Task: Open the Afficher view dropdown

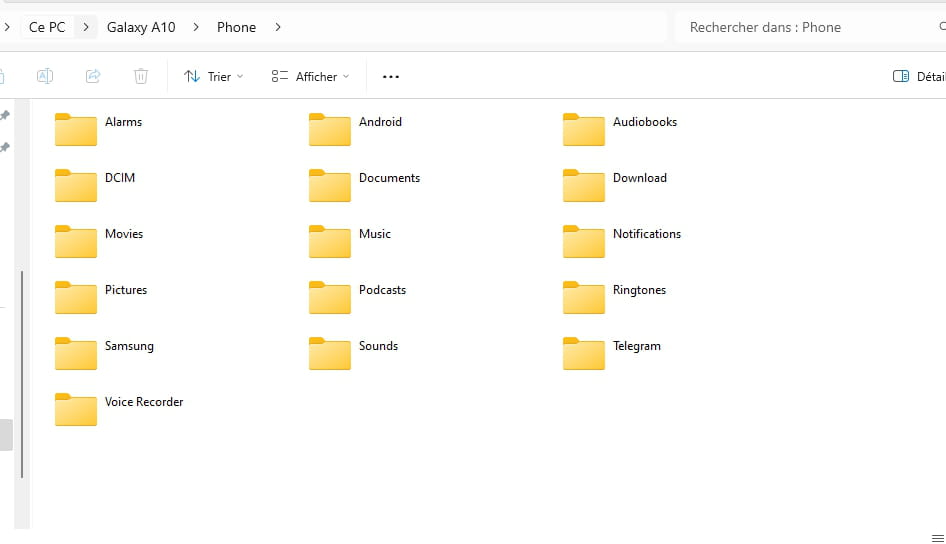Action: tap(310, 77)
